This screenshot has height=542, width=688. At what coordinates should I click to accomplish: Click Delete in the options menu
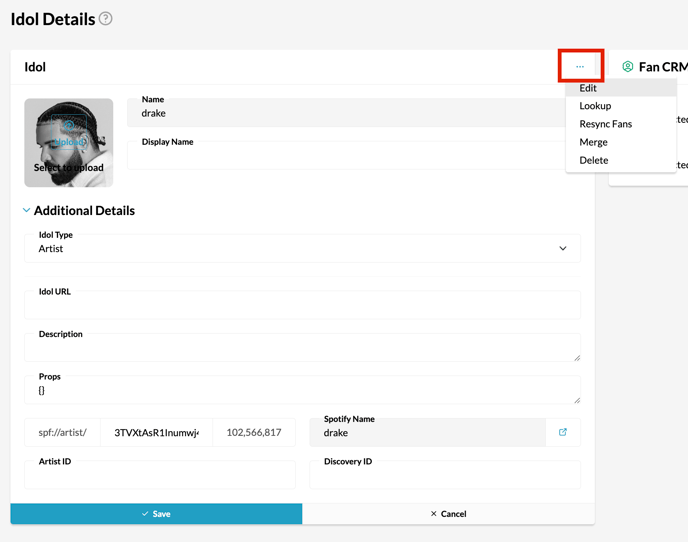point(593,160)
